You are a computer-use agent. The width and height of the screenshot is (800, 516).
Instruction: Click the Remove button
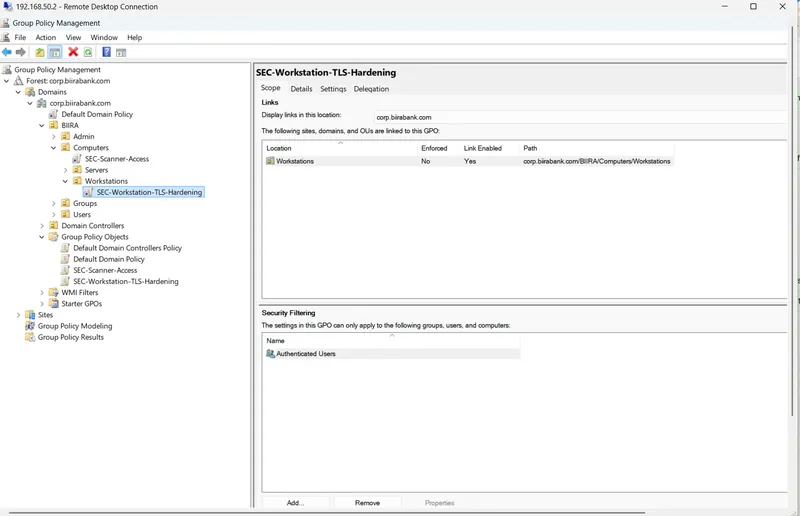click(367, 503)
